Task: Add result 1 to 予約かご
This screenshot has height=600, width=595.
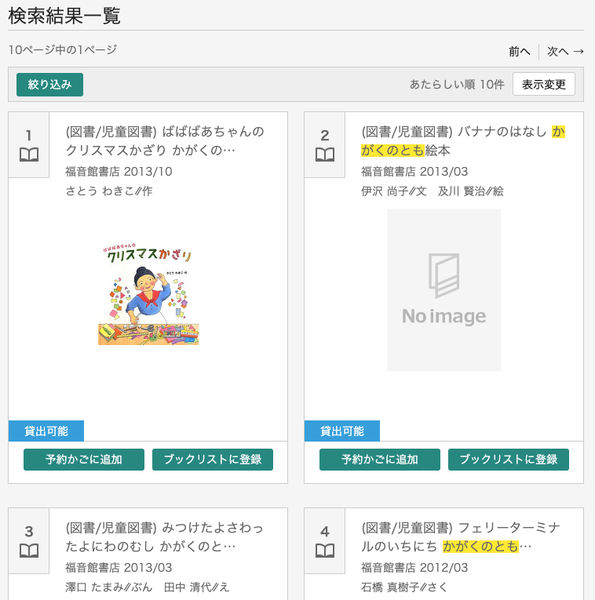Action: click(x=84, y=460)
